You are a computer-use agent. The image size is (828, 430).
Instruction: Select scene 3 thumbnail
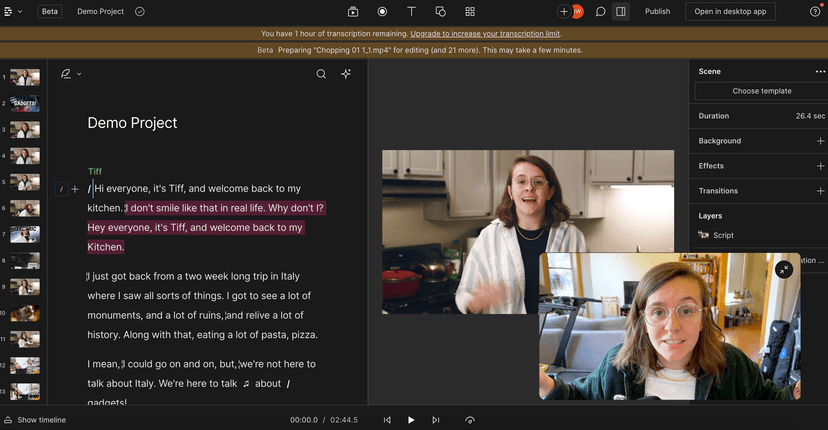[x=25, y=129]
